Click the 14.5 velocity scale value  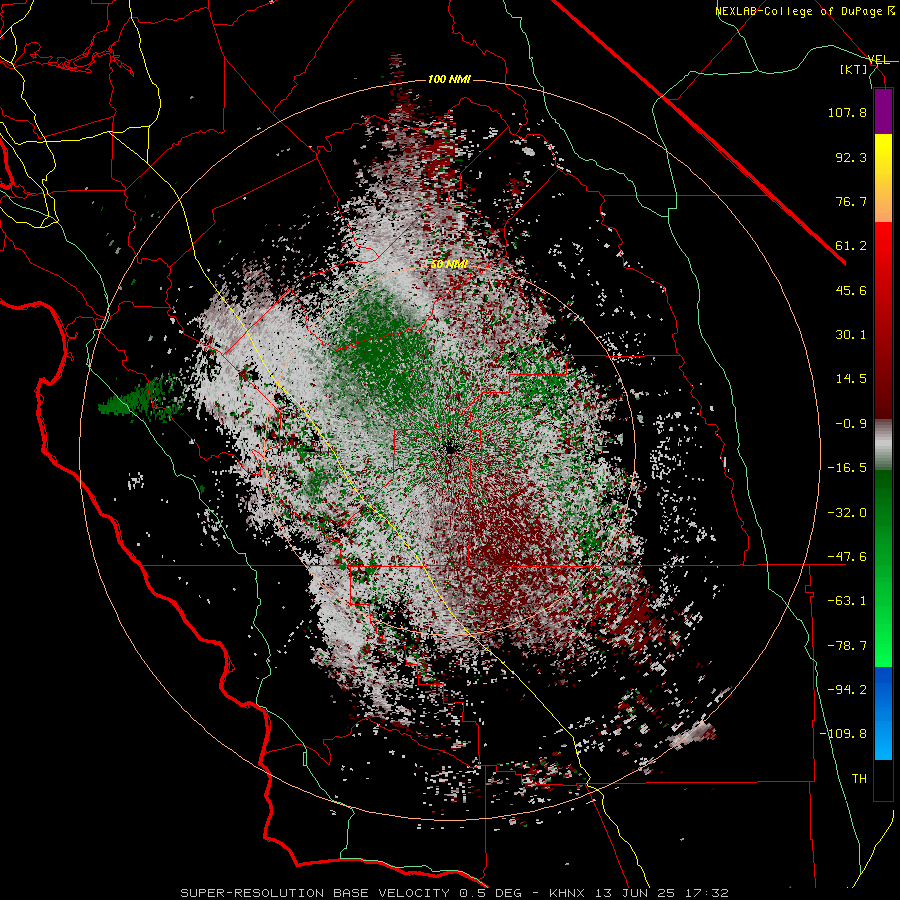[851, 379]
